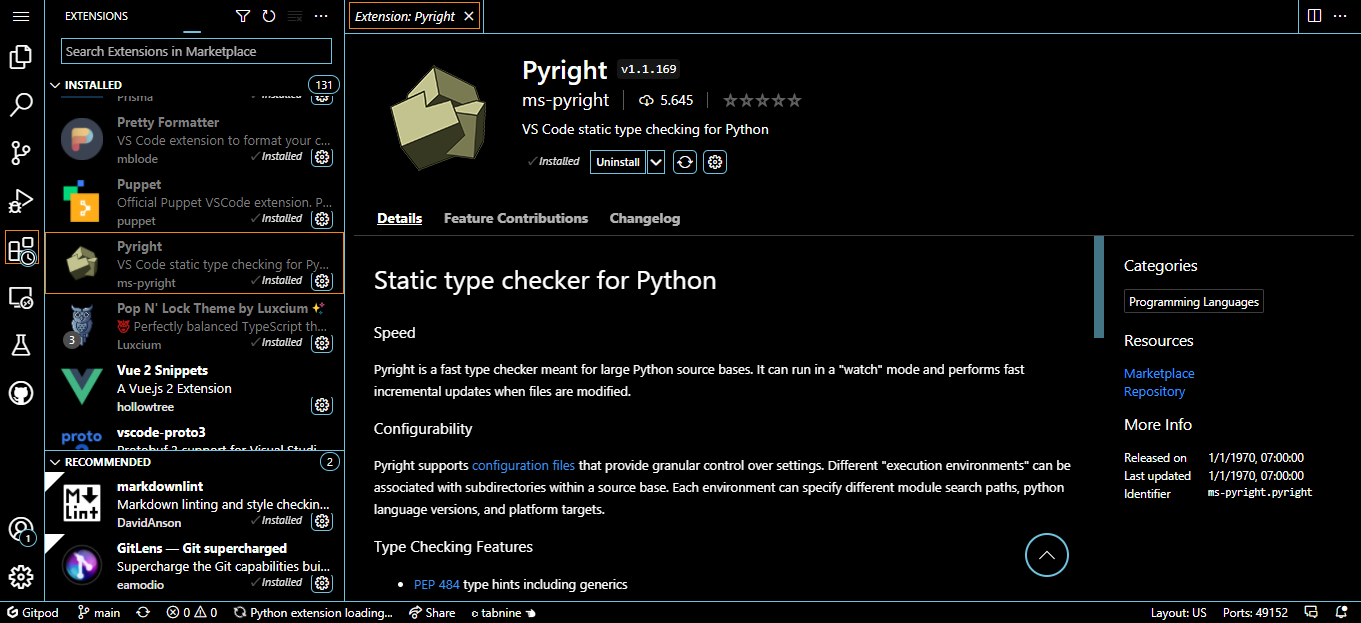Switch to the Details tab
Image resolution: width=1361 pixels, height=623 pixels.
coord(400,218)
